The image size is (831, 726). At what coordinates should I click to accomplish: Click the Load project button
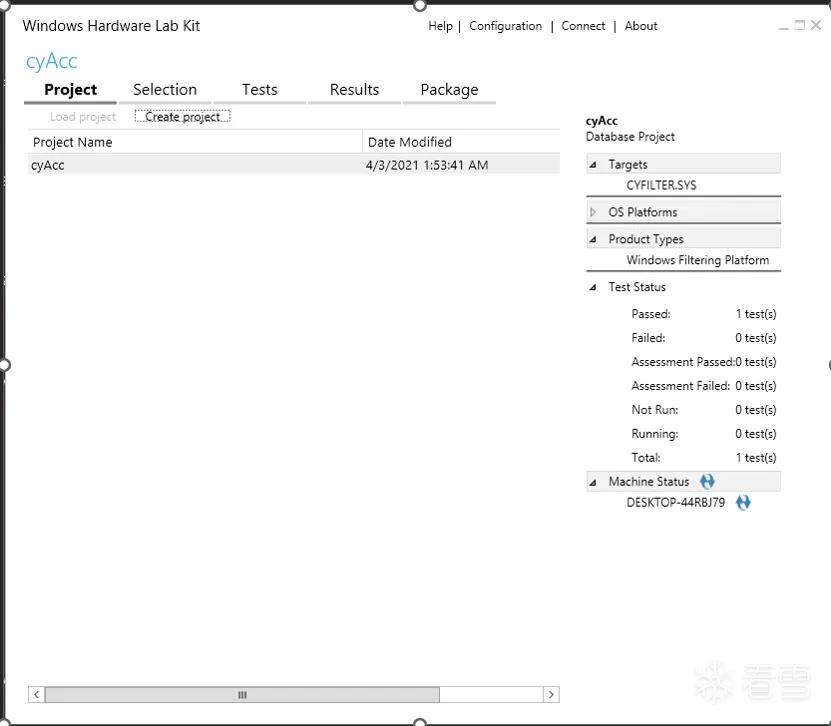coord(83,117)
